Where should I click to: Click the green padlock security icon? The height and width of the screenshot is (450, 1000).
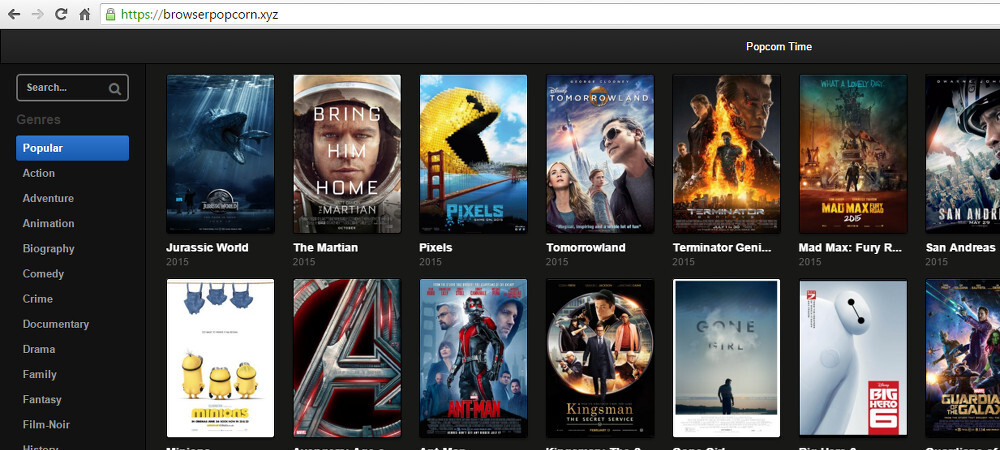(110, 14)
